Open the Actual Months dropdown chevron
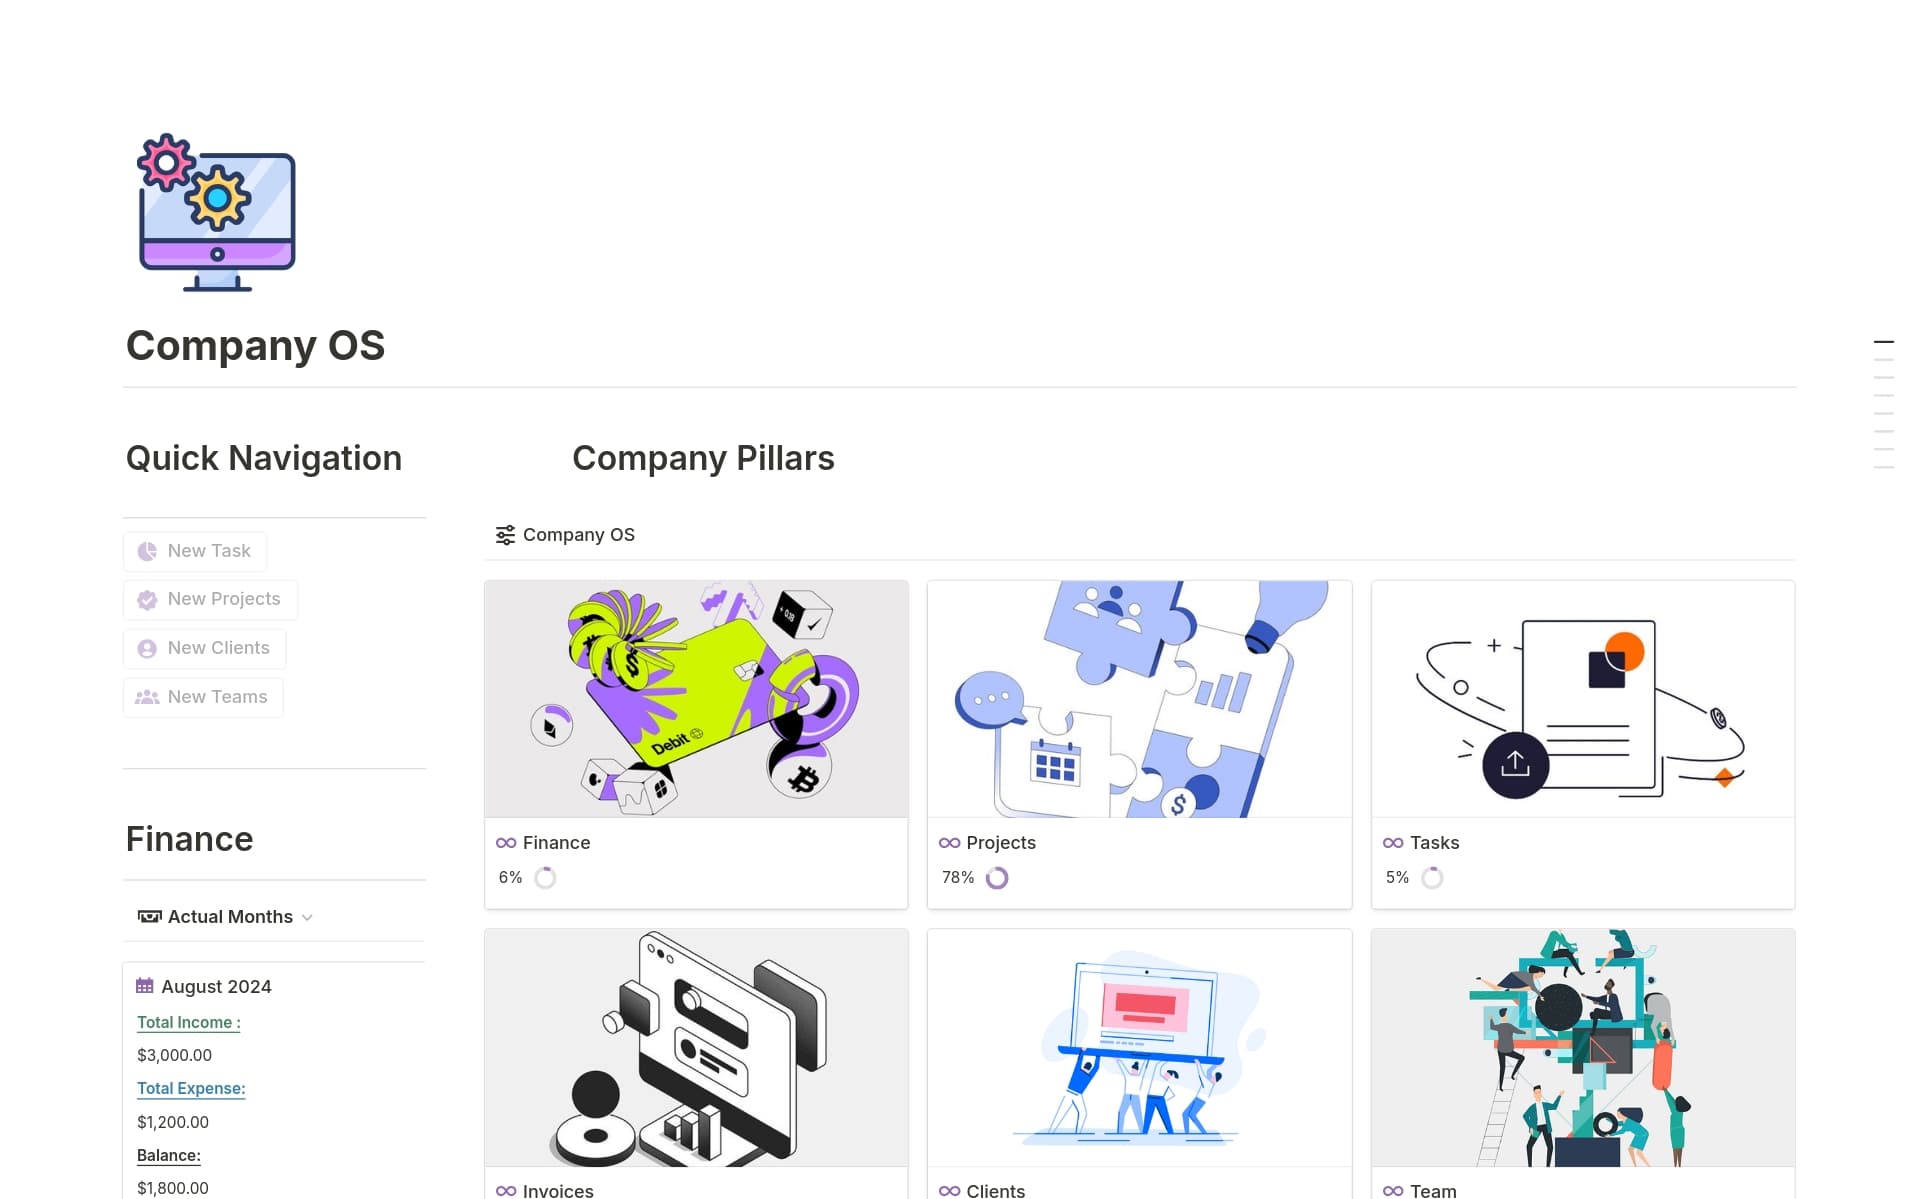 tap(307, 917)
